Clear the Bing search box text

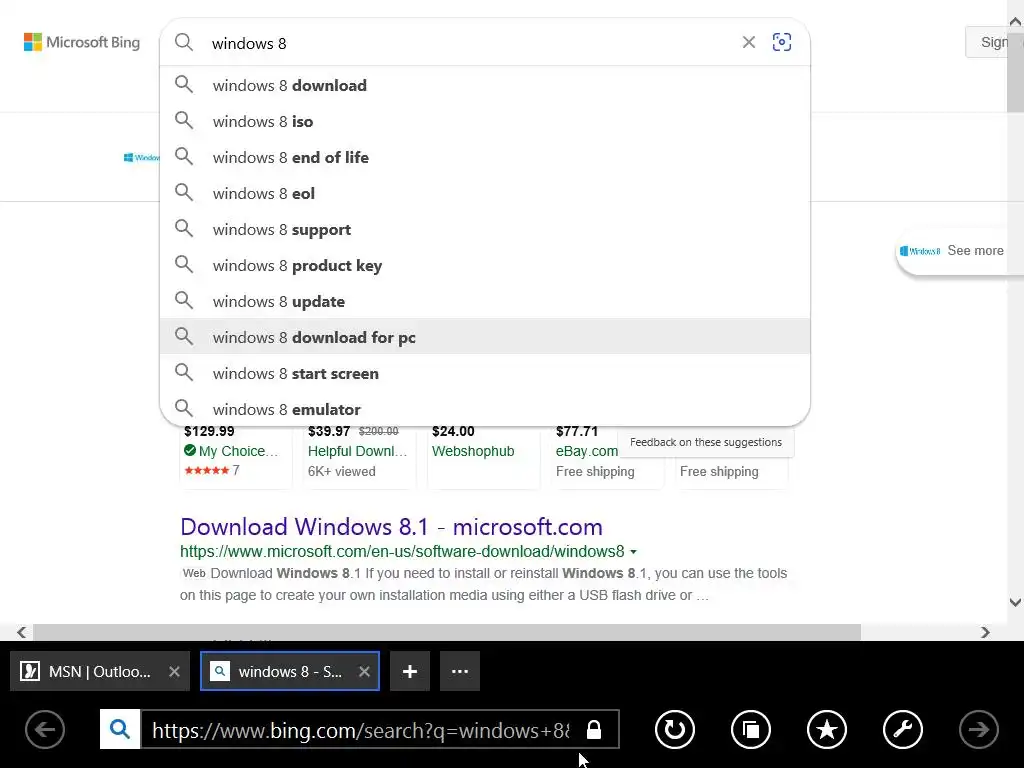(x=748, y=42)
